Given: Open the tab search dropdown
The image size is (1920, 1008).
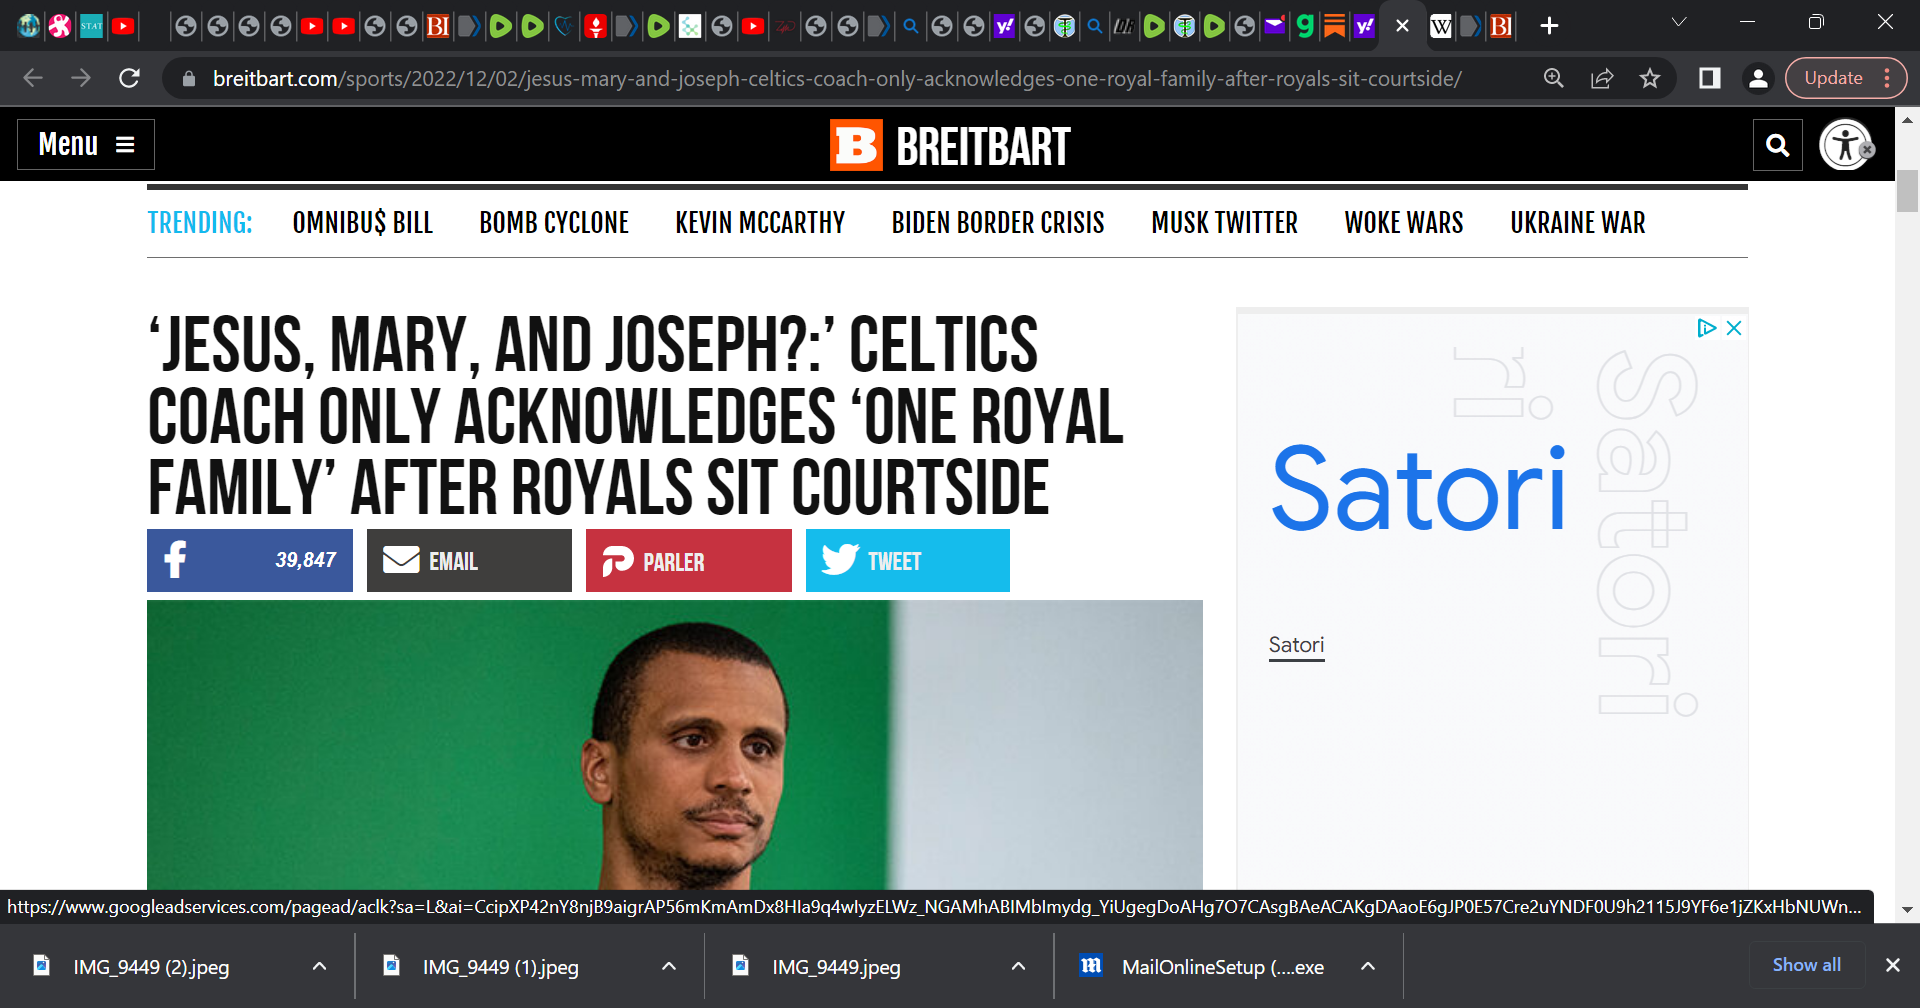Looking at the screenshot, I should point(1679,22).
